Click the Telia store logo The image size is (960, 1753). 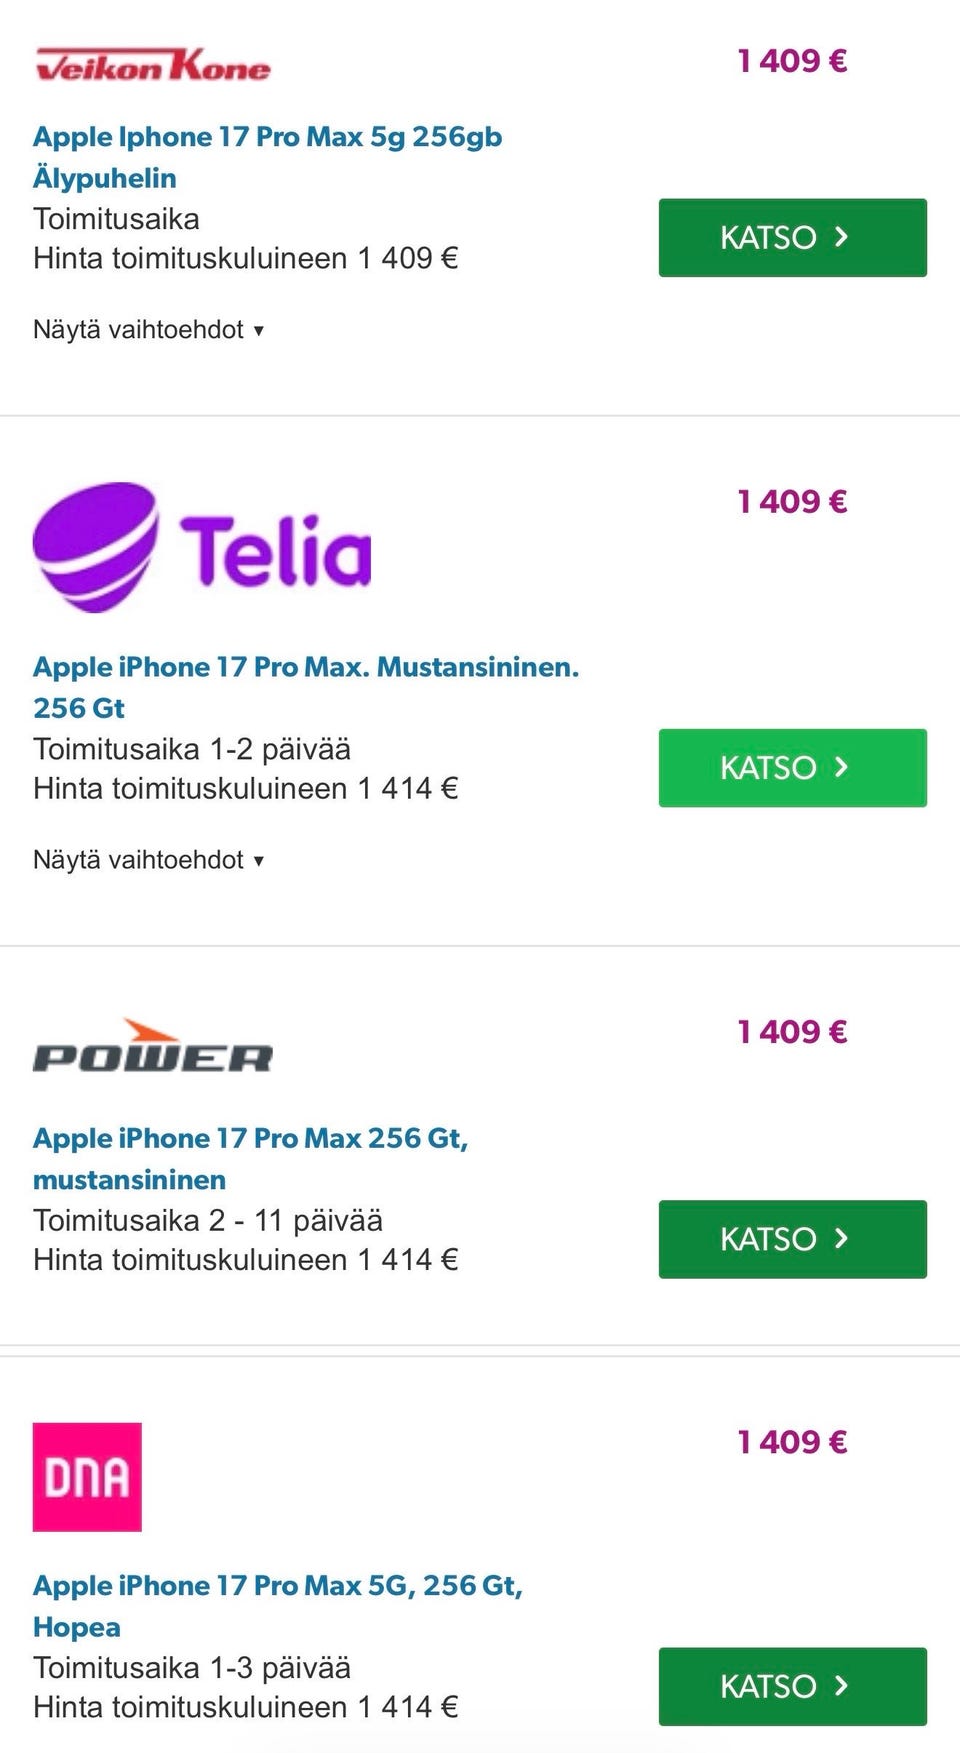[202, 548]
